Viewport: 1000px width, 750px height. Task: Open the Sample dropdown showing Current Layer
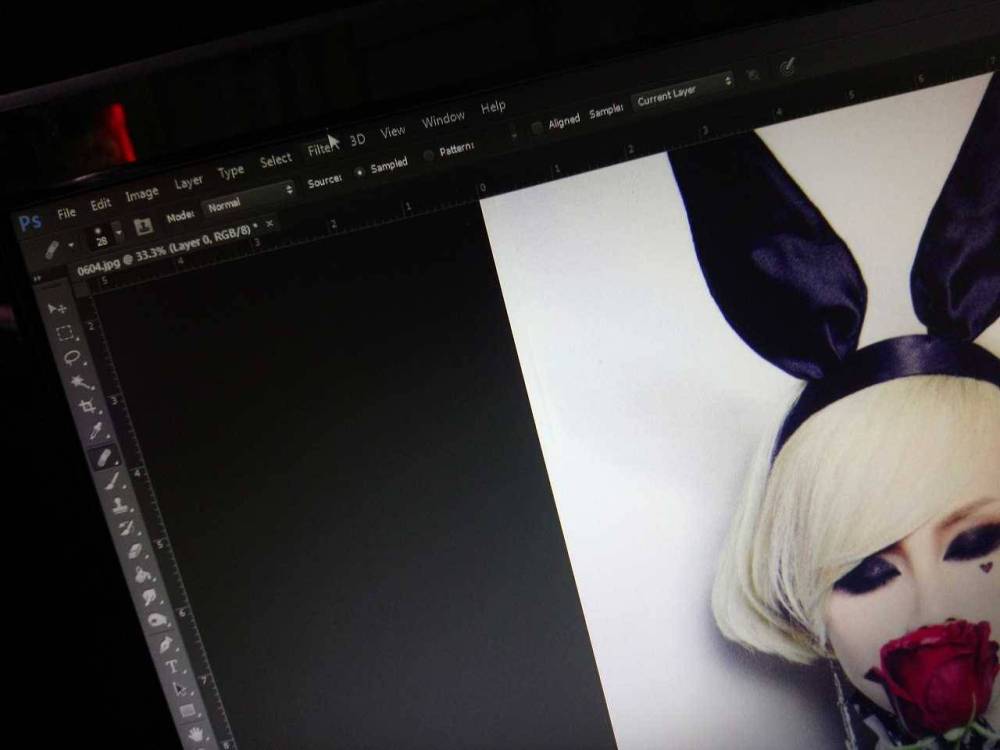tap(683, 90)
